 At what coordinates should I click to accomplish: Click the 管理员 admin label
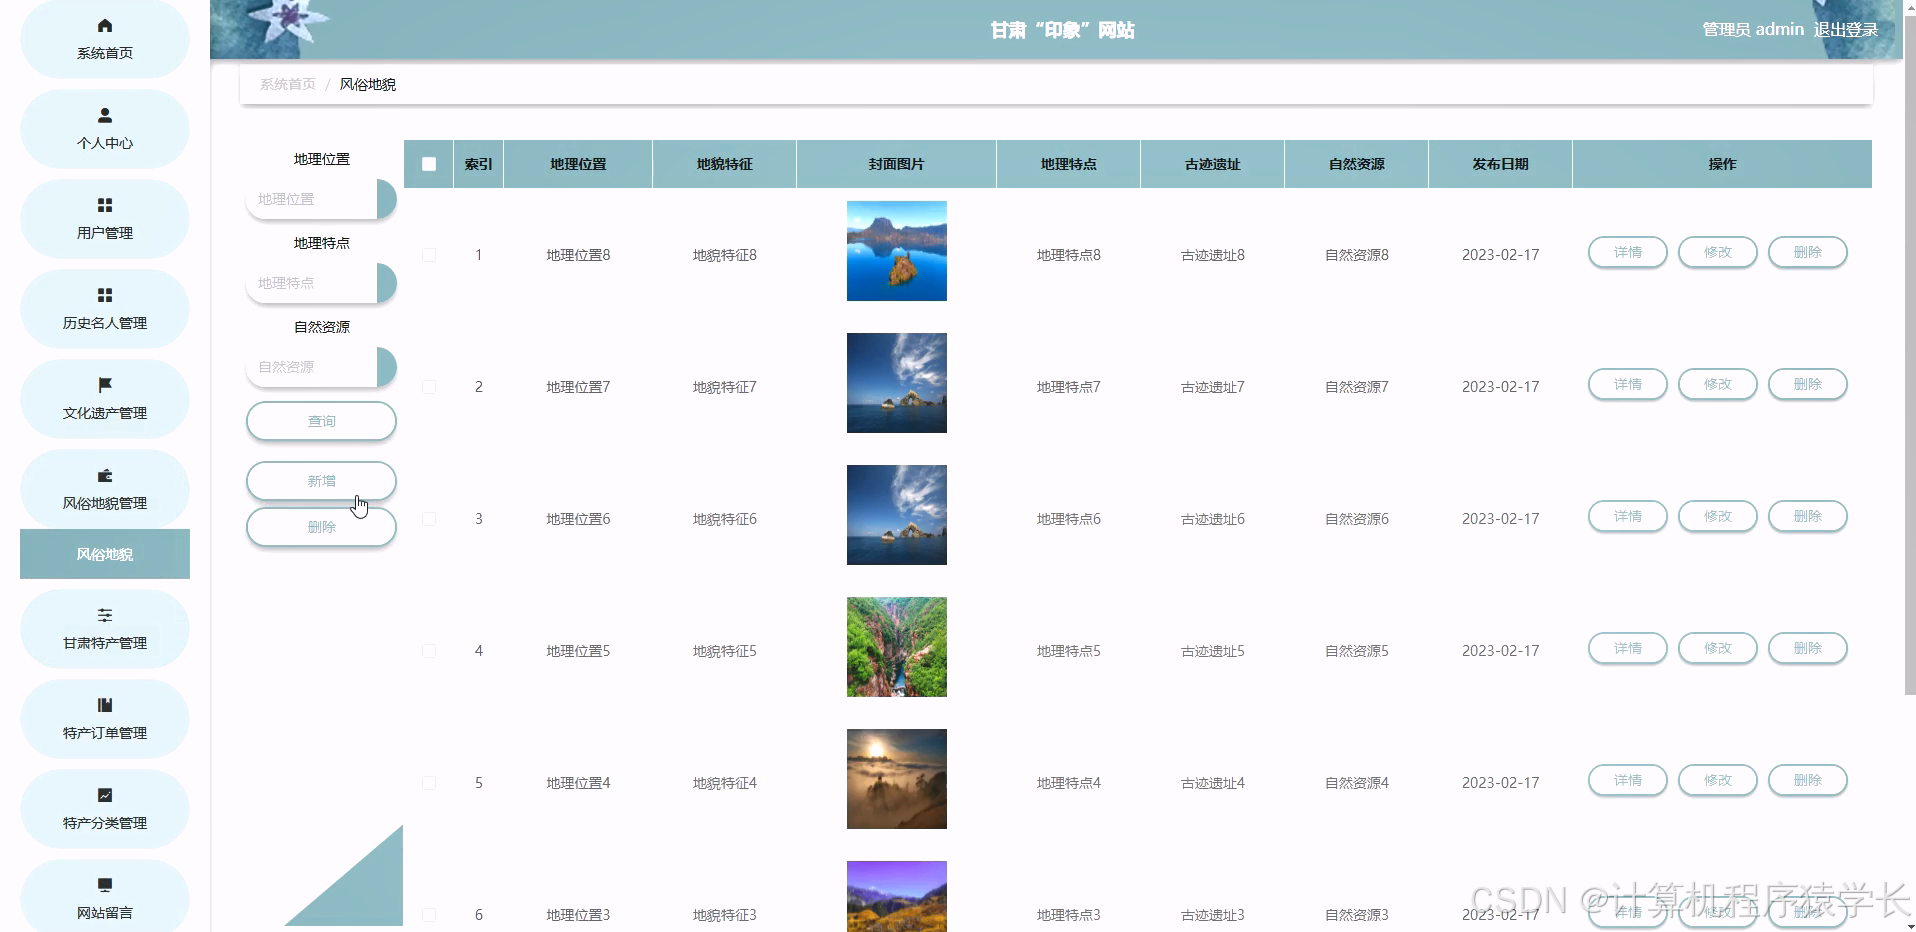click(x=1753, y=30)
